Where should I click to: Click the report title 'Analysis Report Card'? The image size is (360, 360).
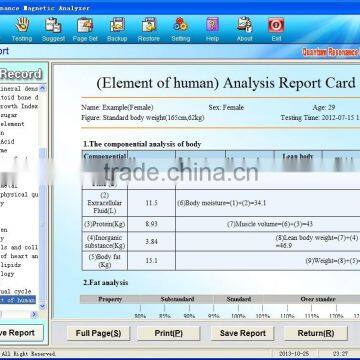289,83
